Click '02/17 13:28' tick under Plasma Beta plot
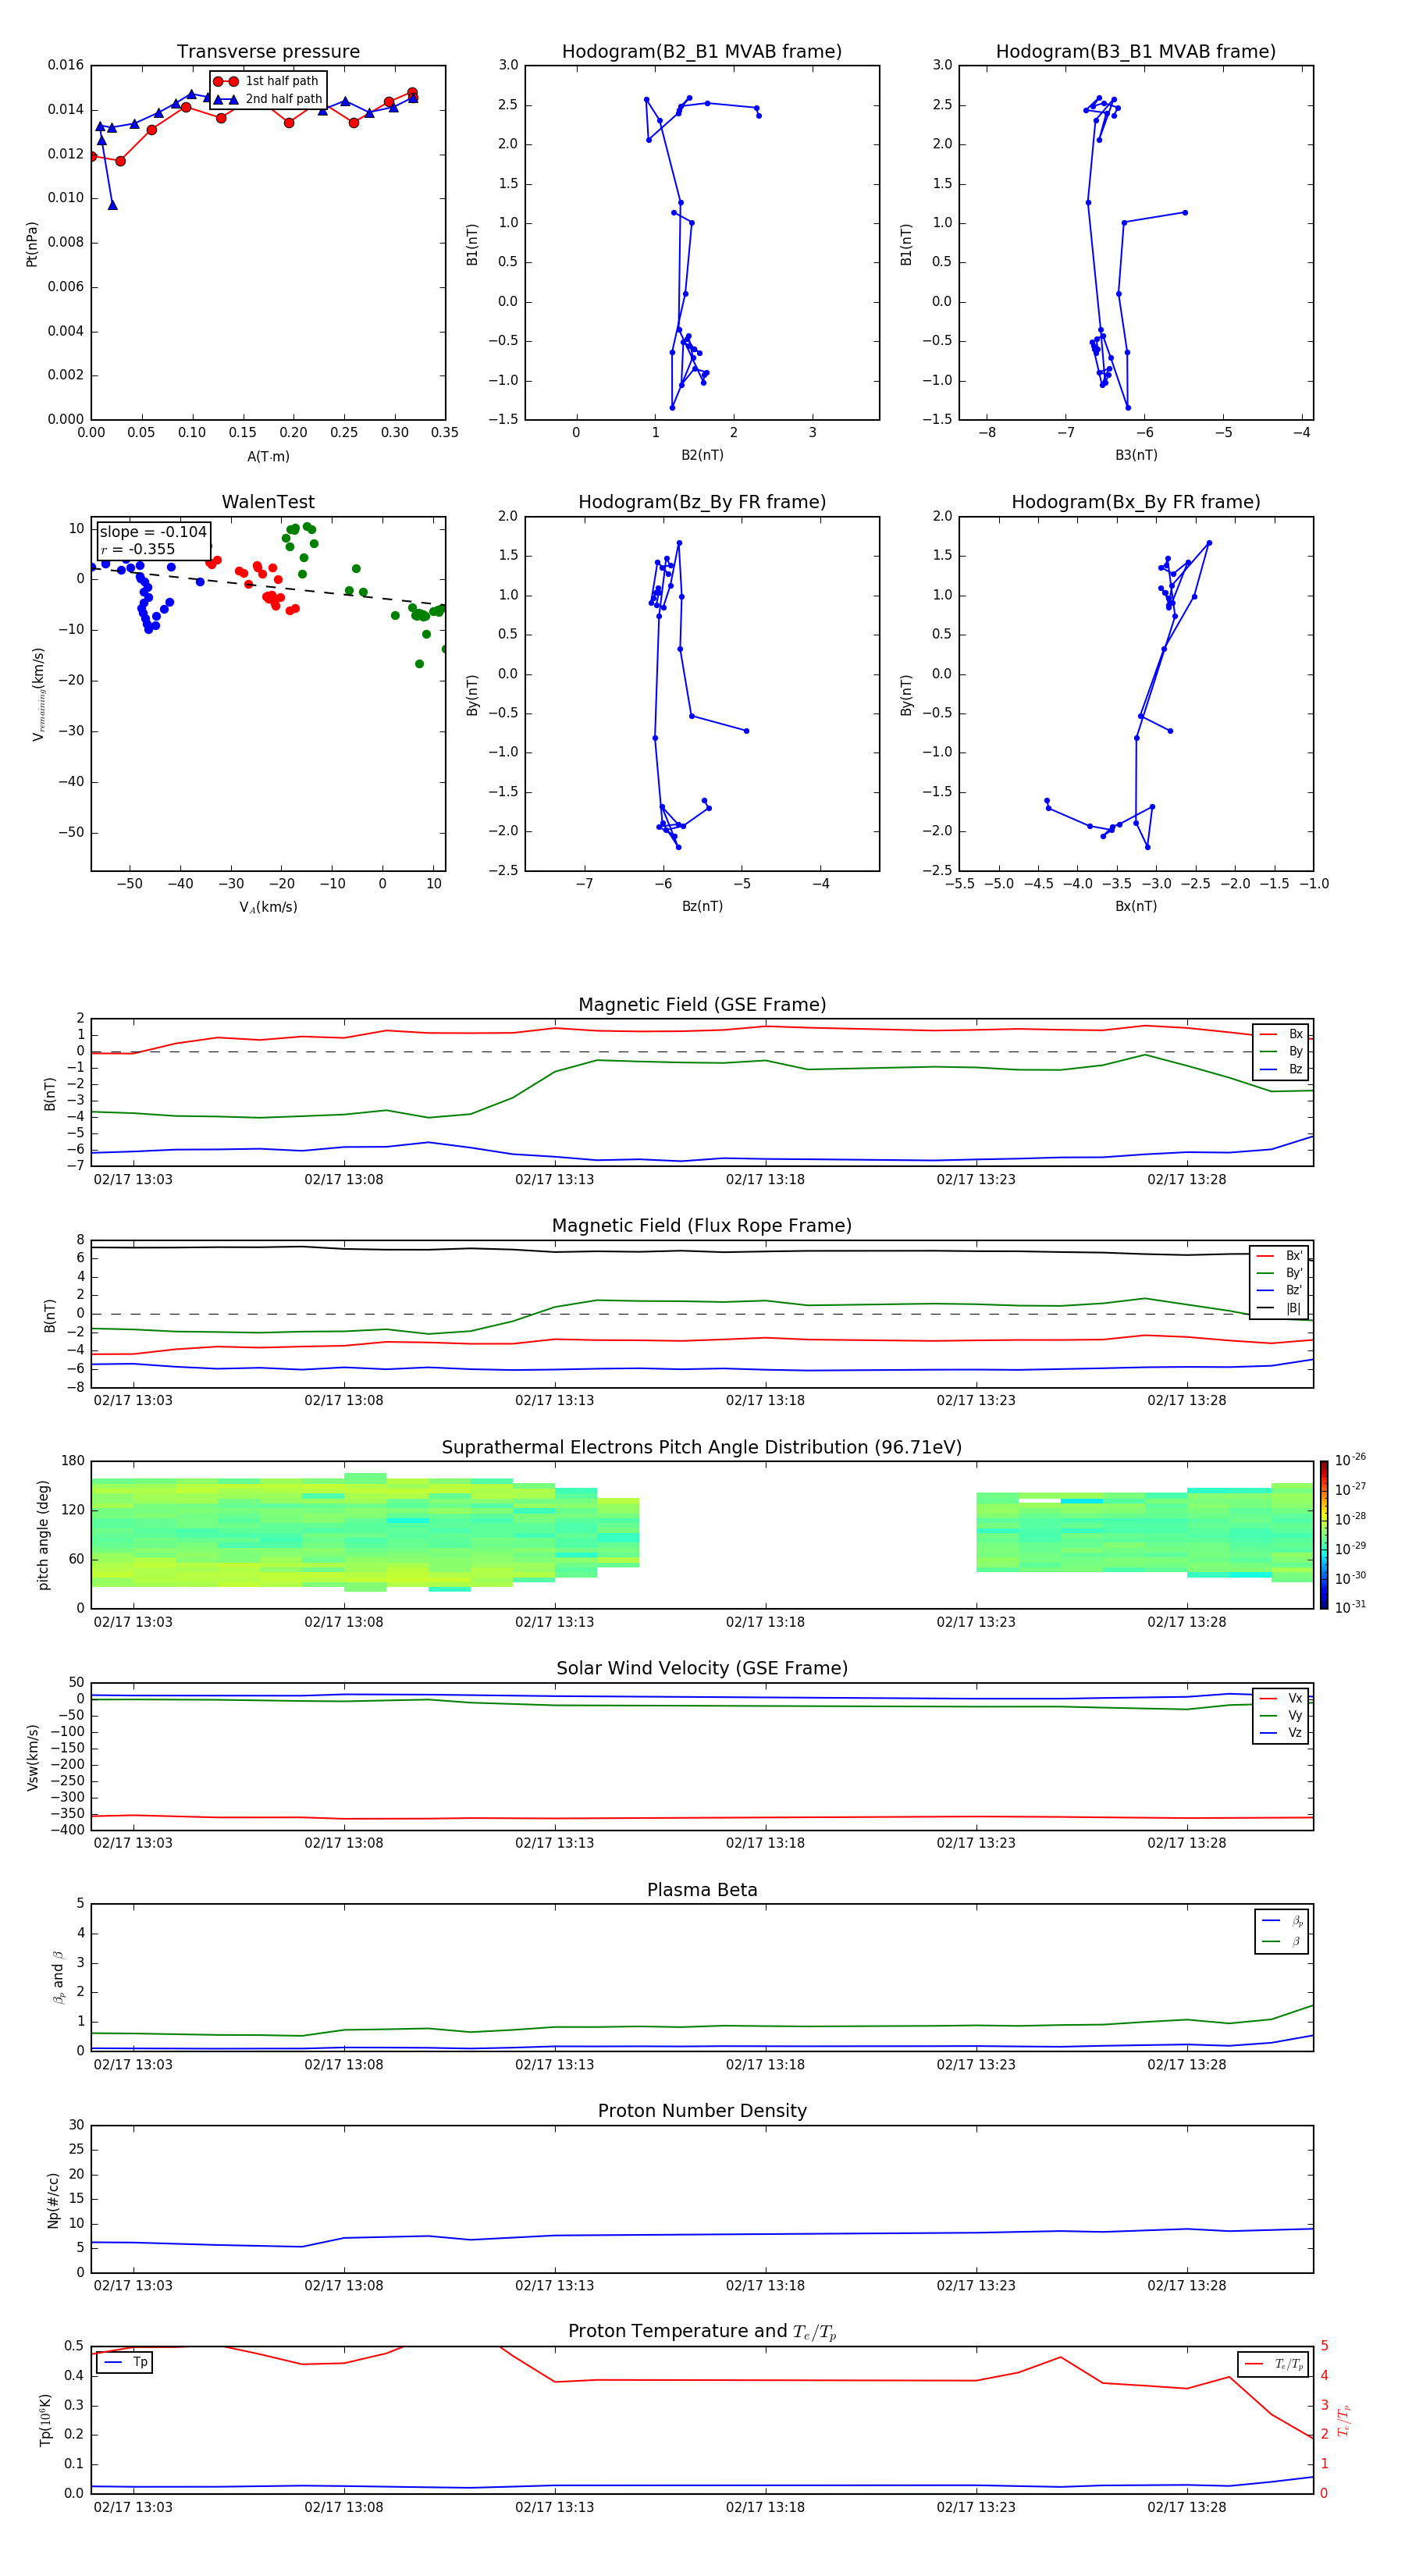Screen dimensions: 1405x2576 pyautogui.click(x=1186, y=2065)
